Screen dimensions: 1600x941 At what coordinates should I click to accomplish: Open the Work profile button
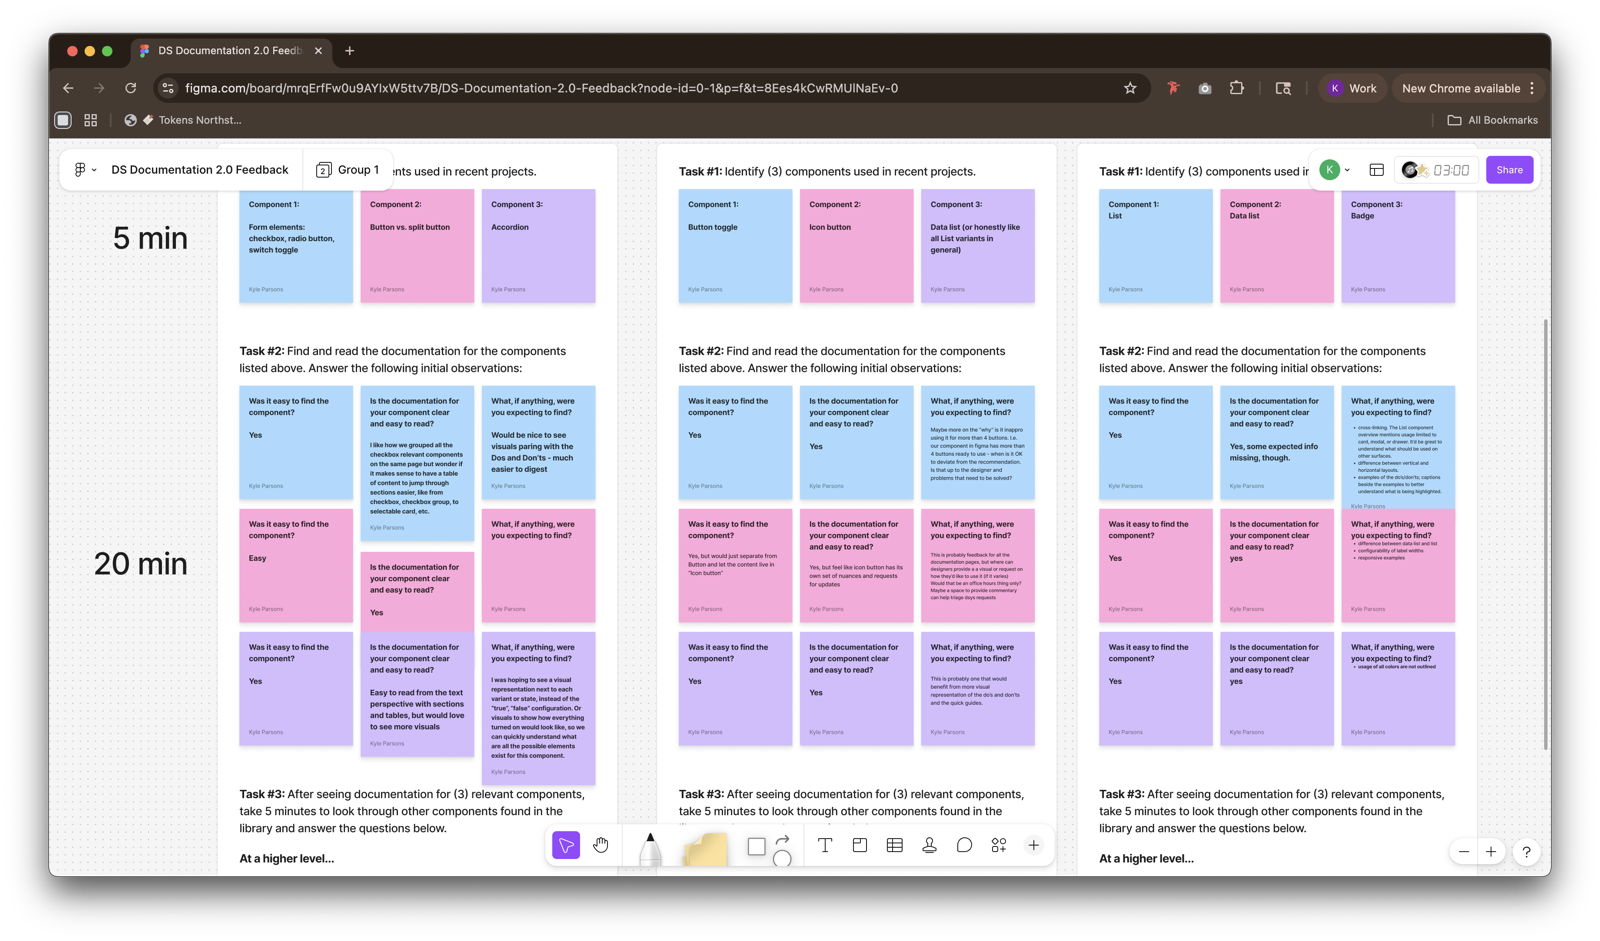click(1352, 88)
